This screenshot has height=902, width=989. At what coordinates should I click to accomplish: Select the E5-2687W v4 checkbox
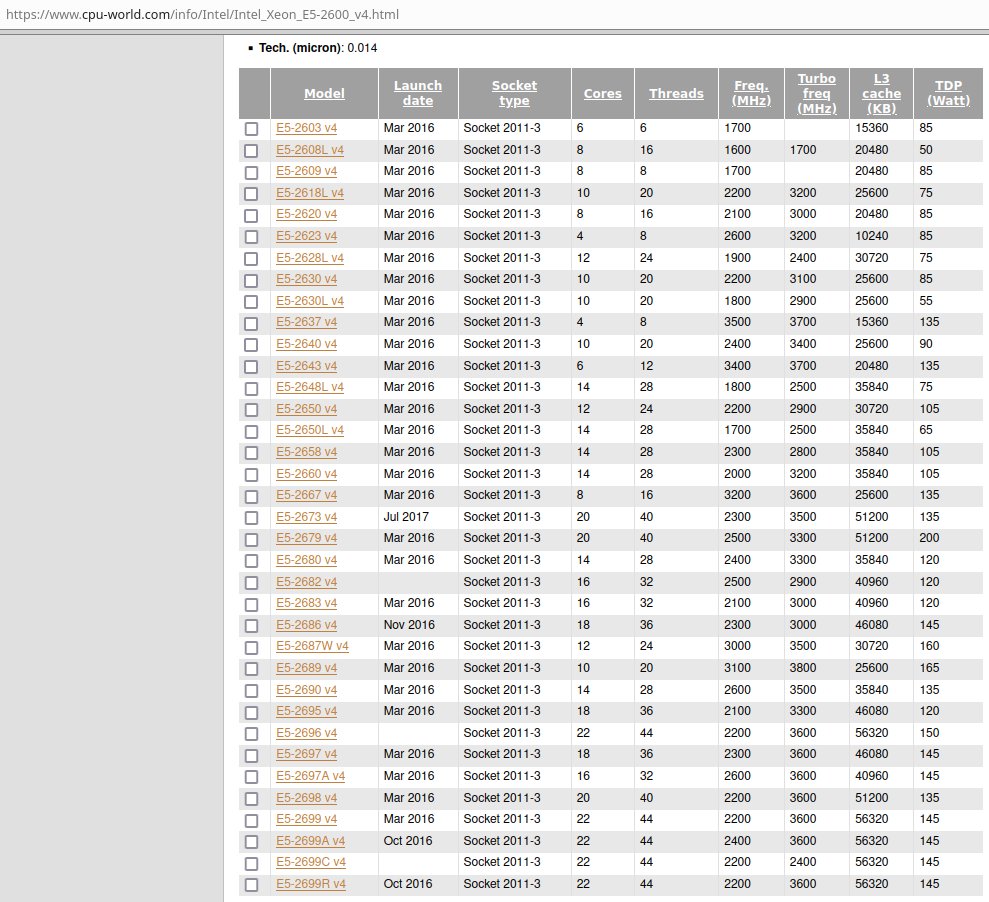pos(252,647)
